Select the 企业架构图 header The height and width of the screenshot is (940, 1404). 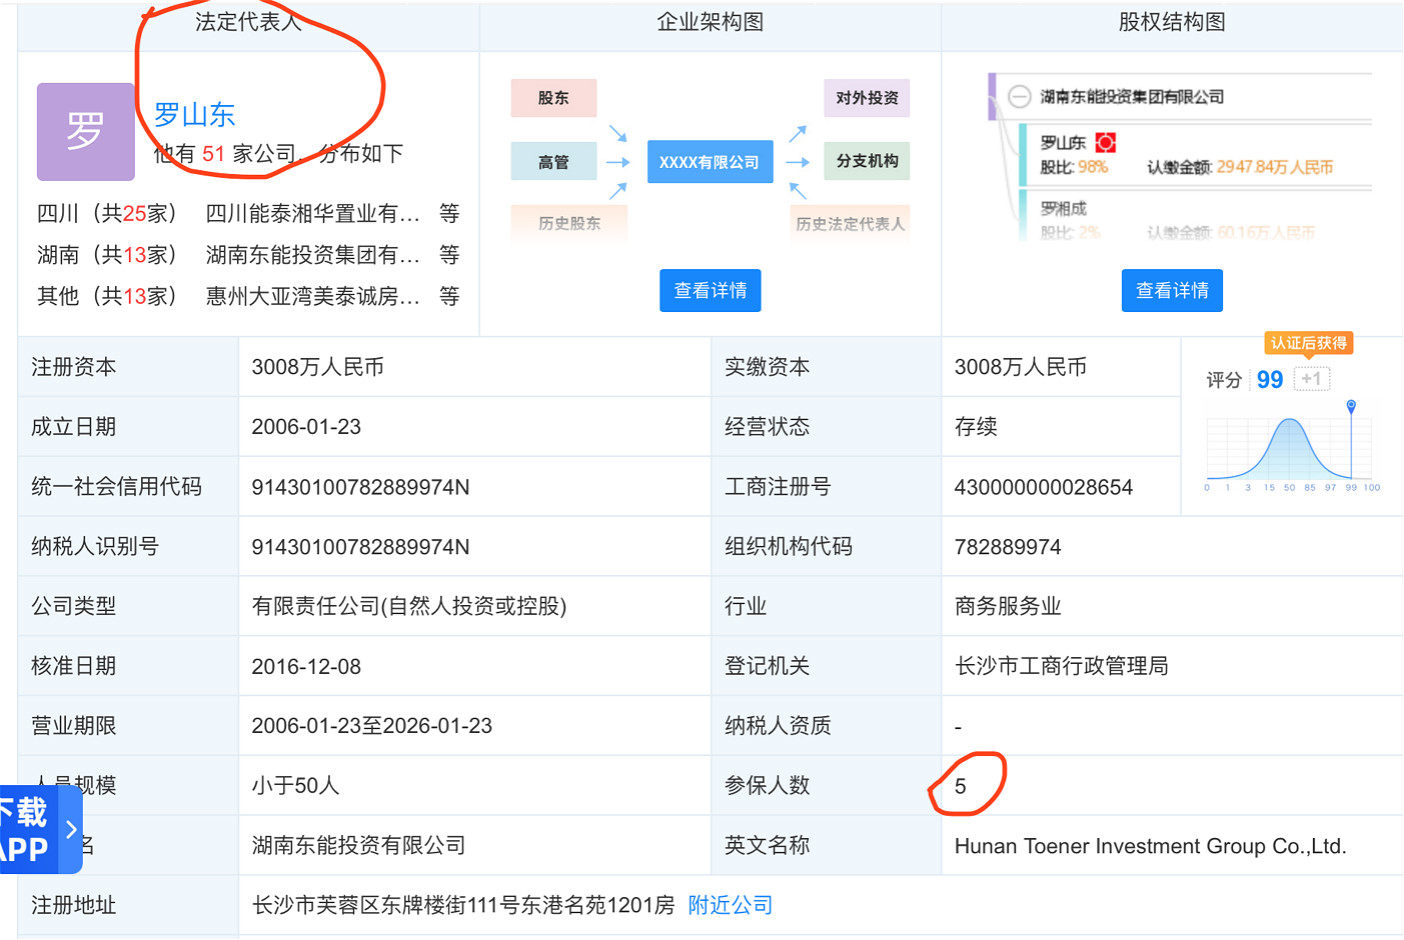coord(710,22)
